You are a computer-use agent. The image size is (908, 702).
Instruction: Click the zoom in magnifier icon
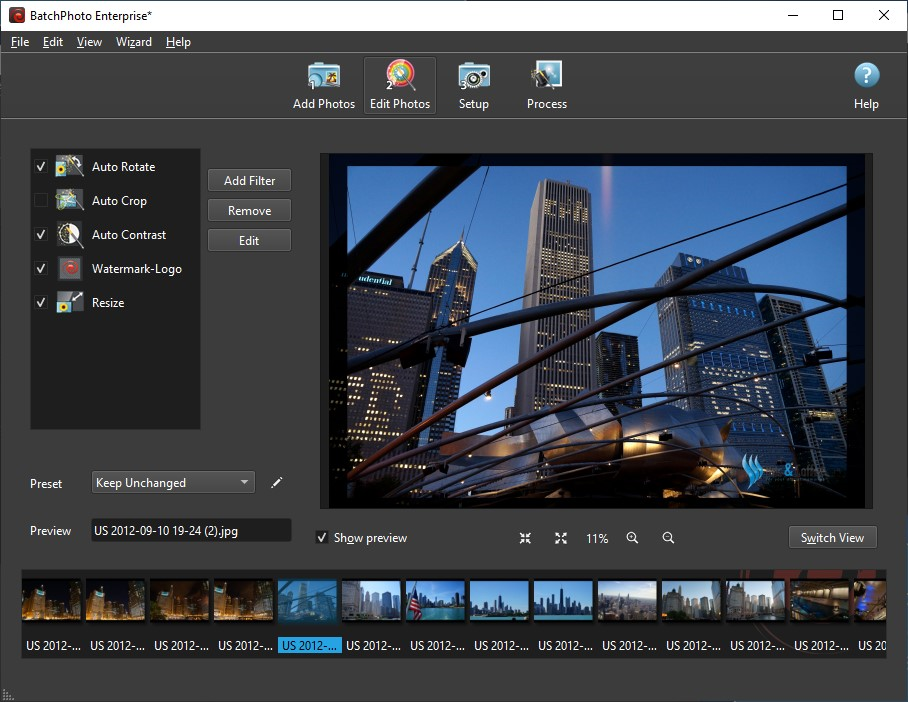click(632, 538)
